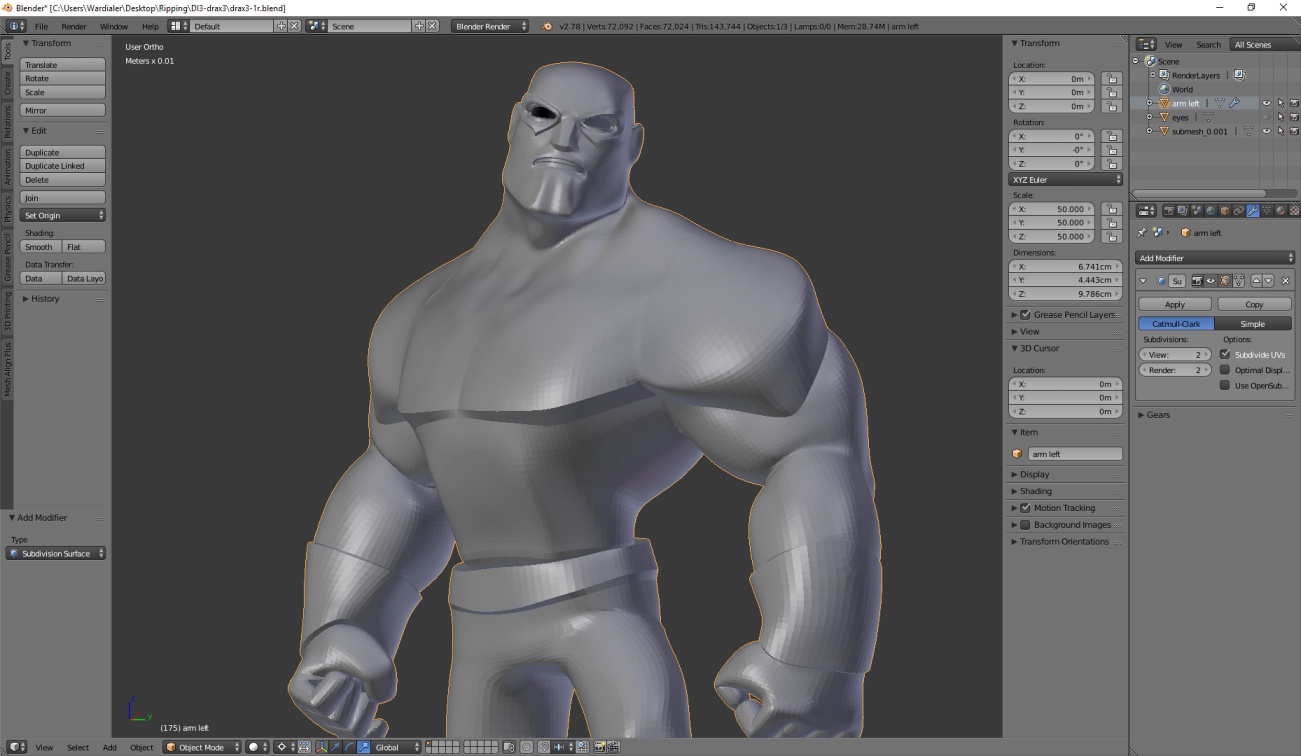Toggle Motion Tracking checkbox
Screen dimensions: 1301x756
1025,508
